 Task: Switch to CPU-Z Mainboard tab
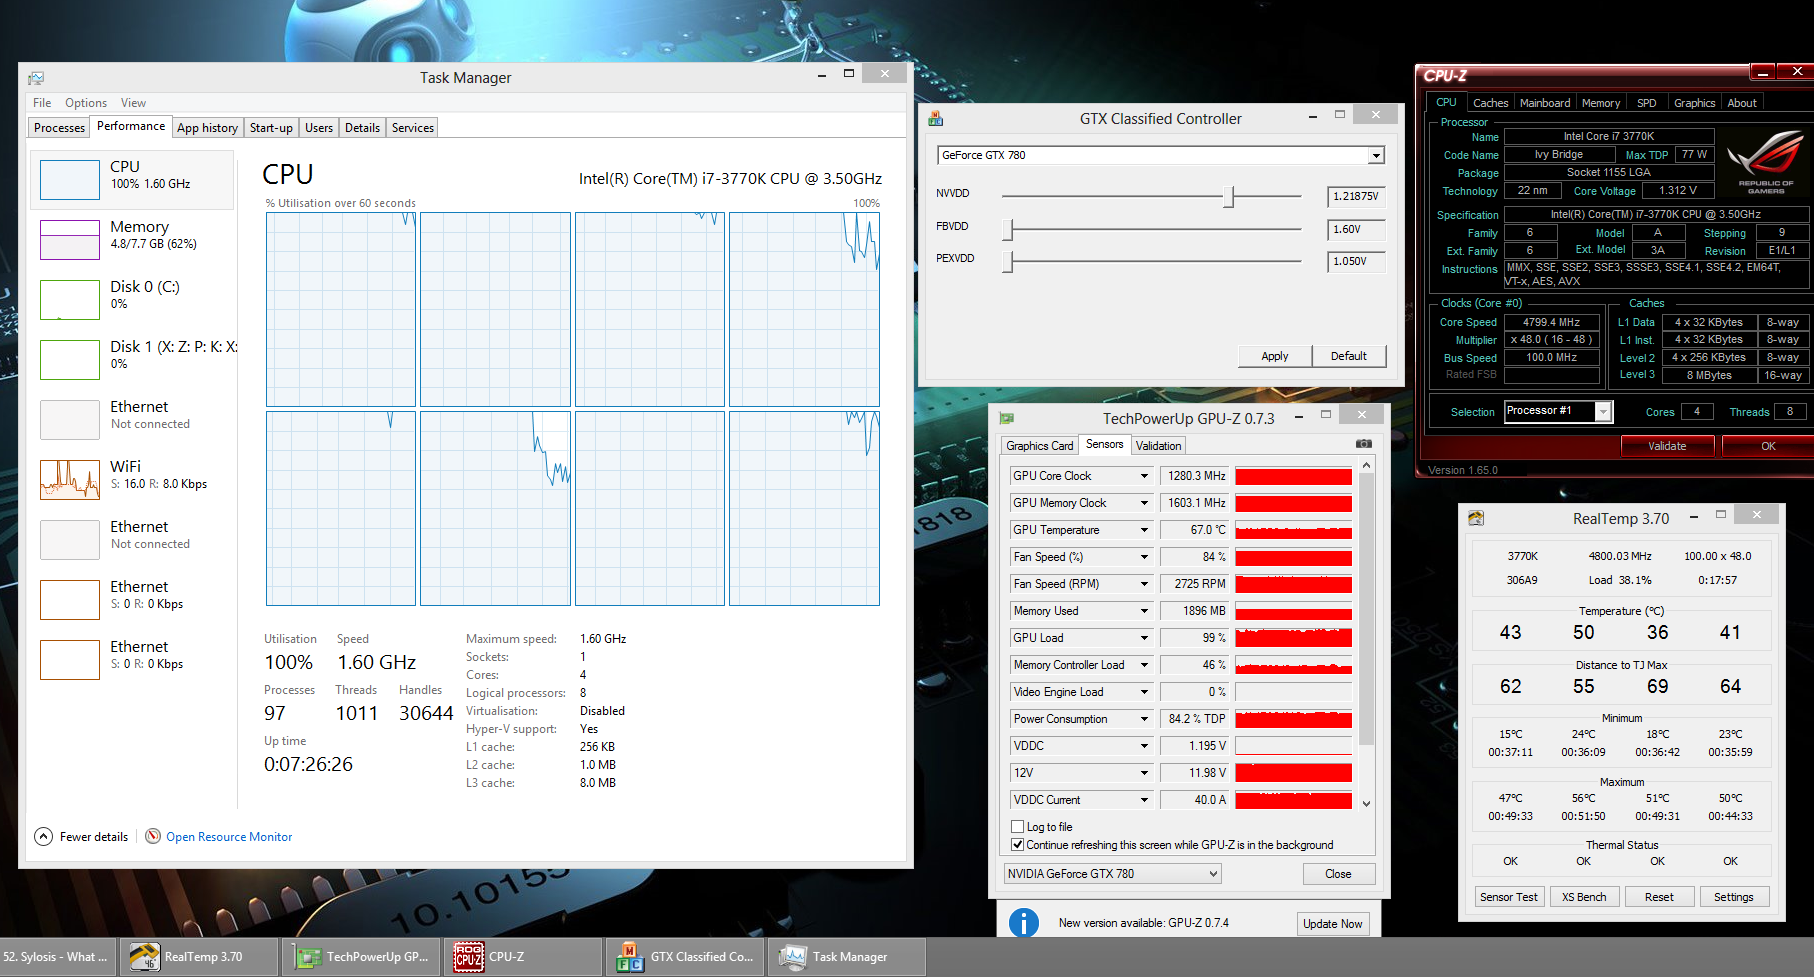1545,103
